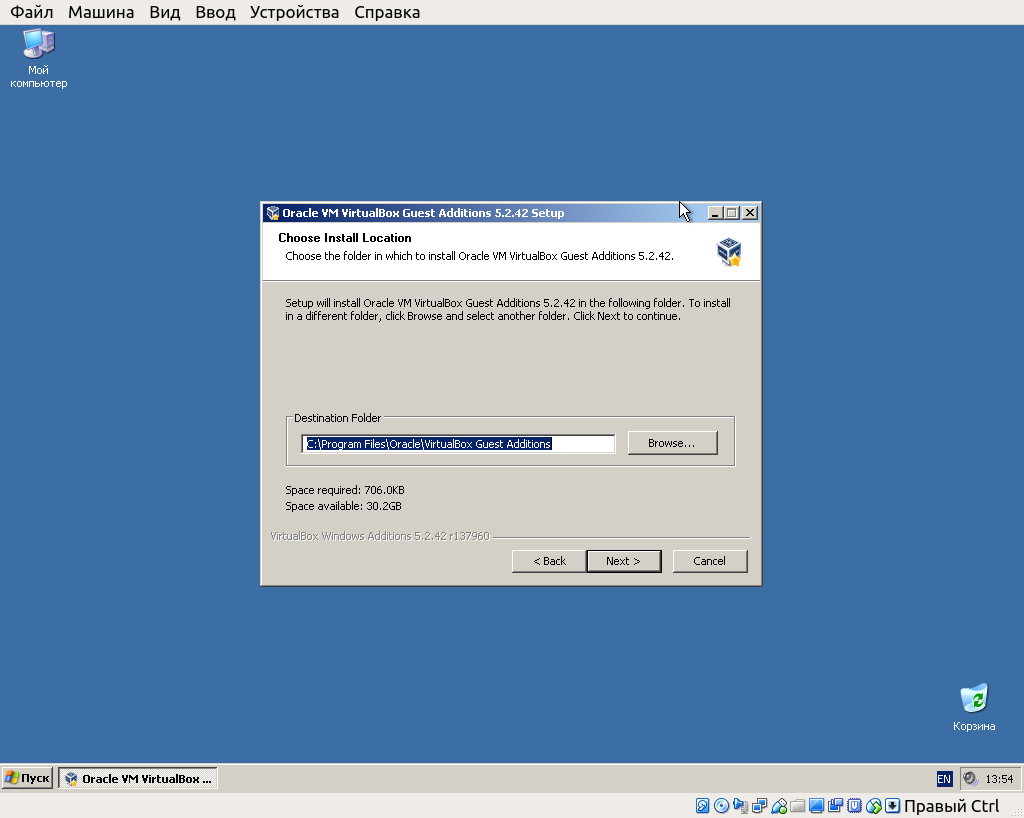
Task: Click the tray icon beside the clock
Action: point(970,778)
